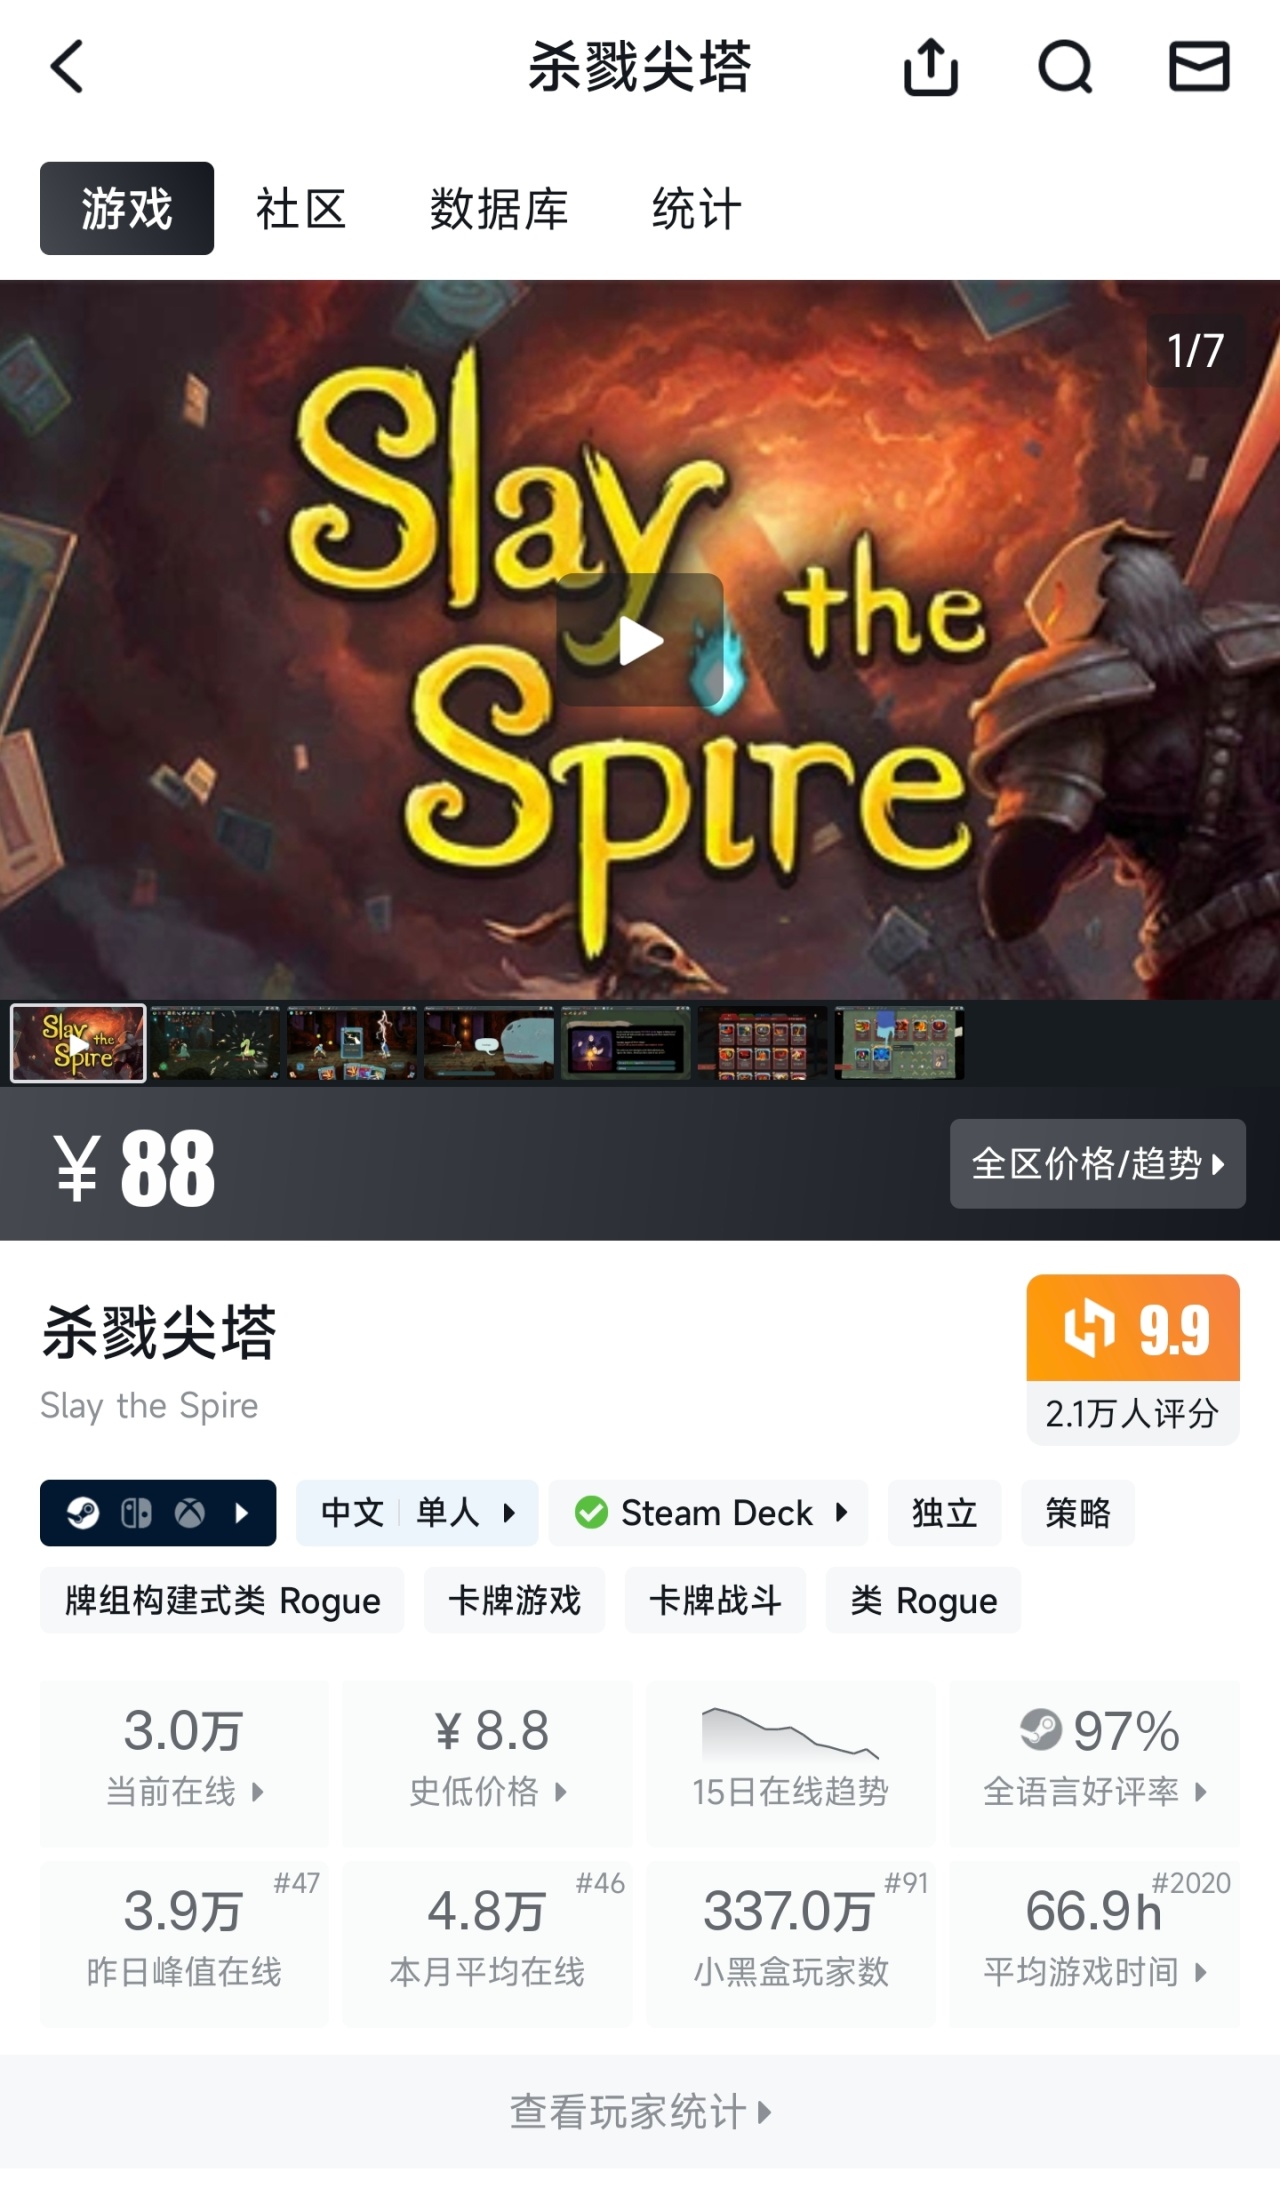
Task: Expand the 中文 单人 language details
Action: pos(417,1513)
